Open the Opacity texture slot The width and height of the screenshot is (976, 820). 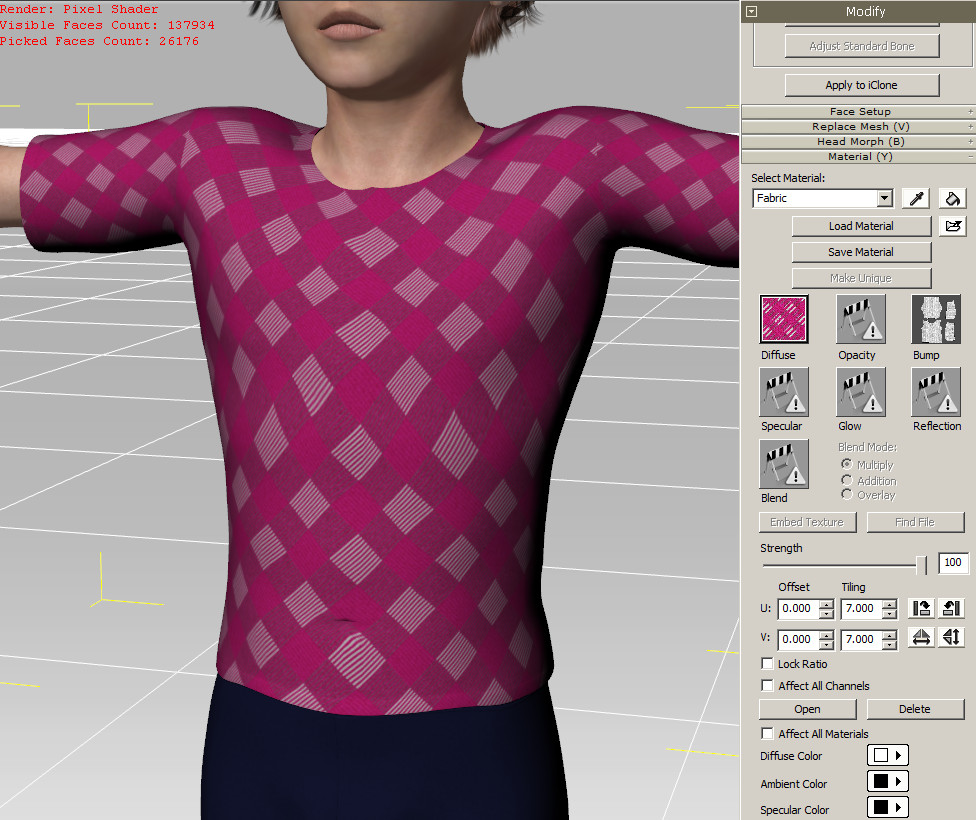(x=861, y=319)
